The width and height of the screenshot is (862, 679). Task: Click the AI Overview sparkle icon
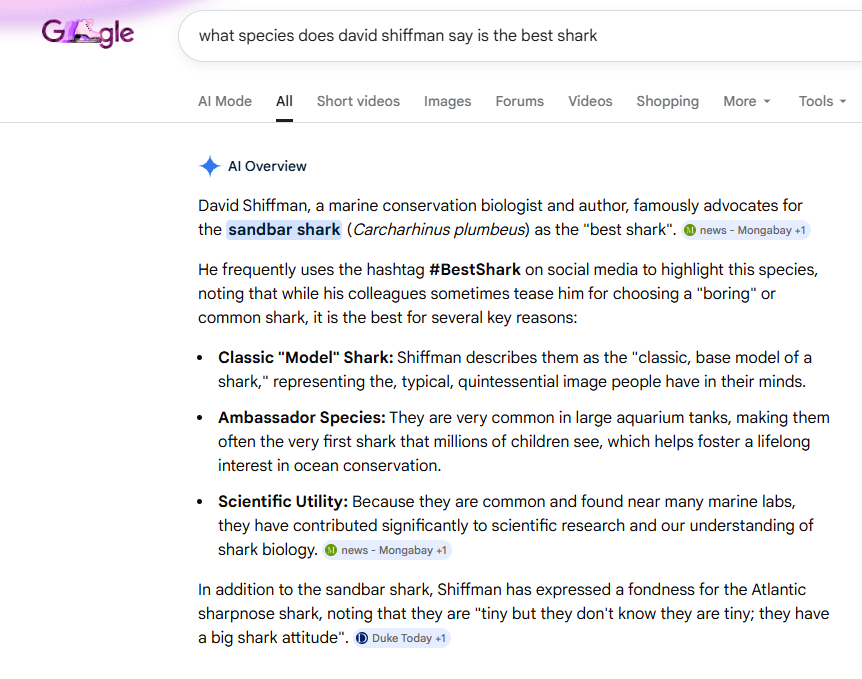click(209, 167)
